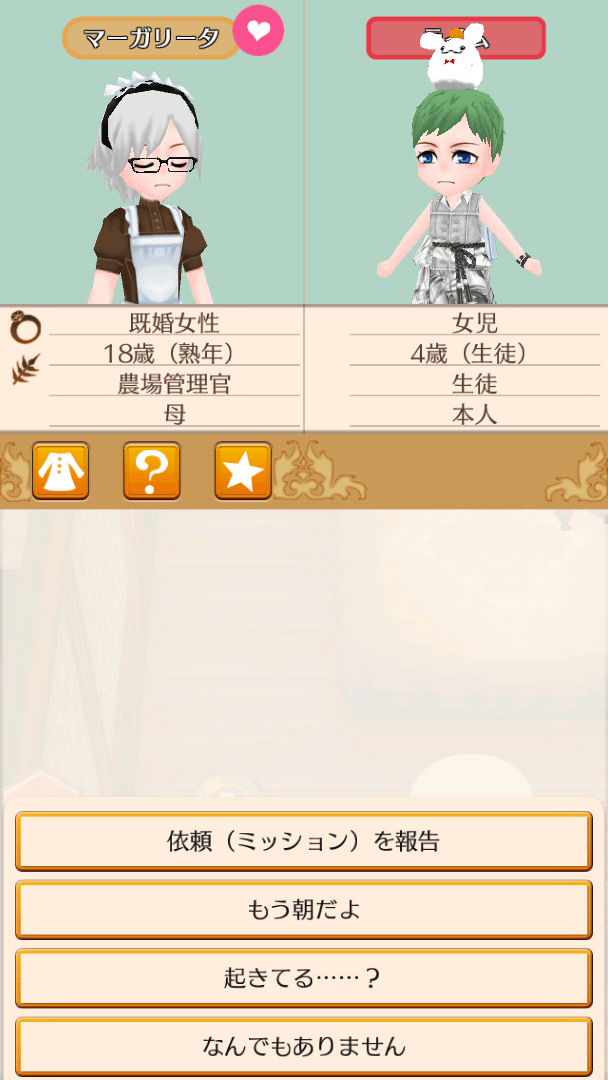Viewport: 608px width, 1080px height.
Task: Click the 18歳（熟年） age row
Action: click(x=174, y=353)
